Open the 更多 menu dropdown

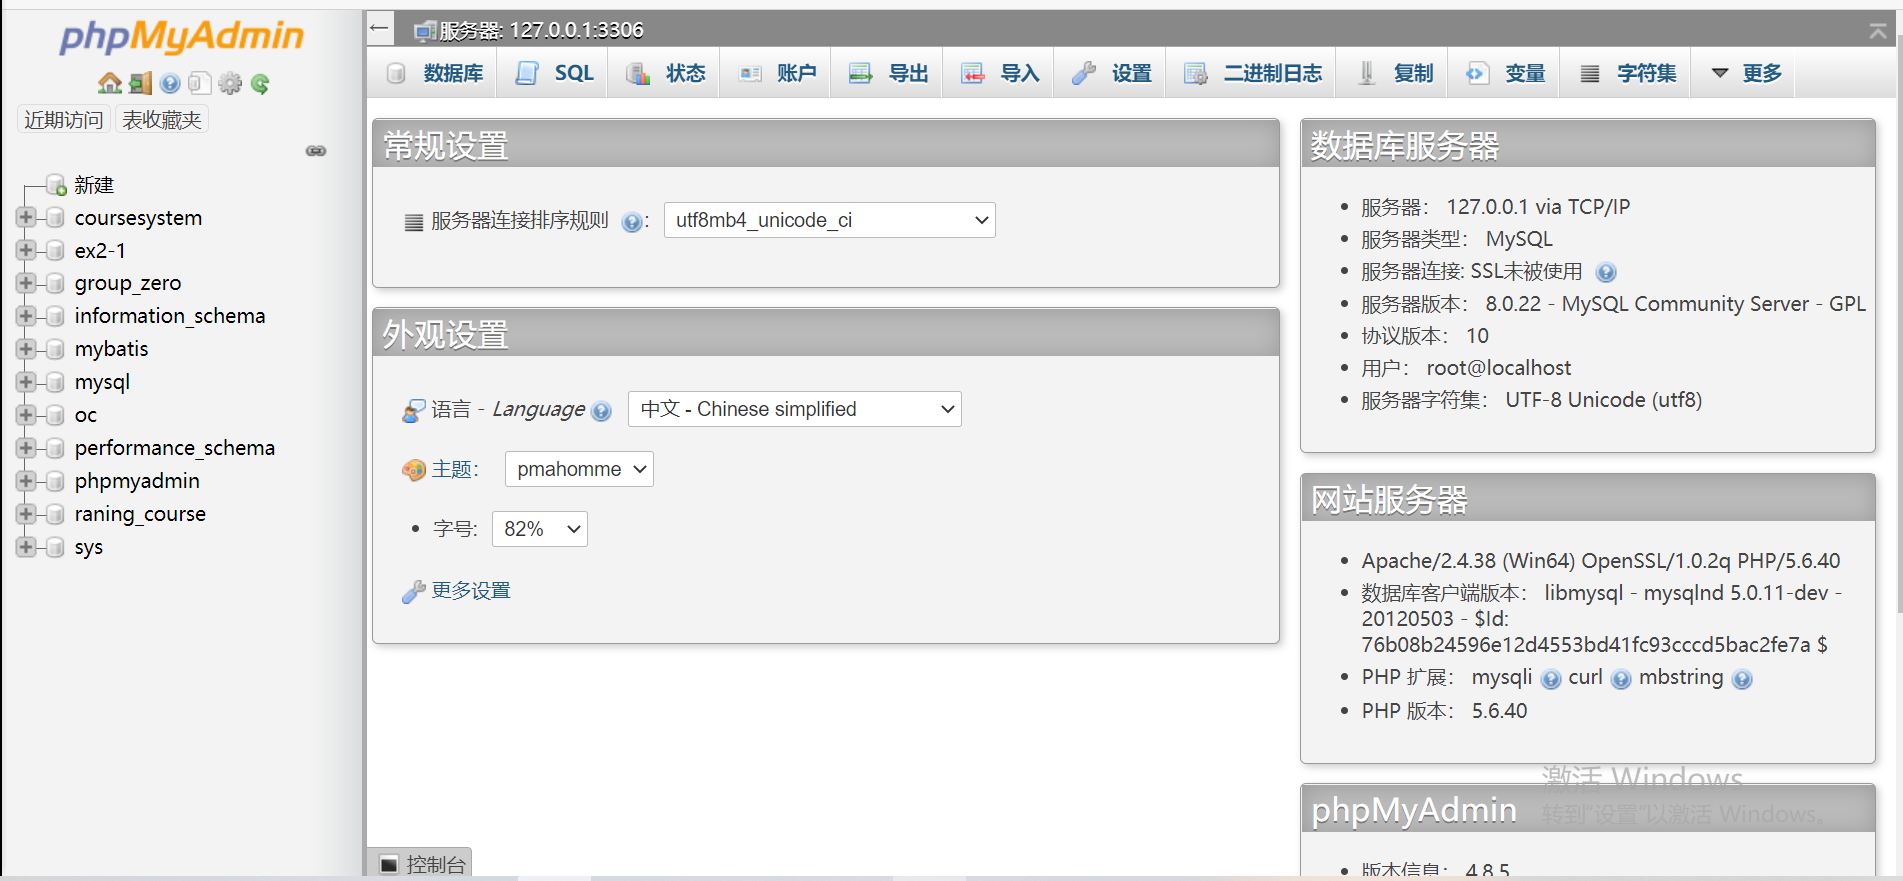[x=1746, y=73]
